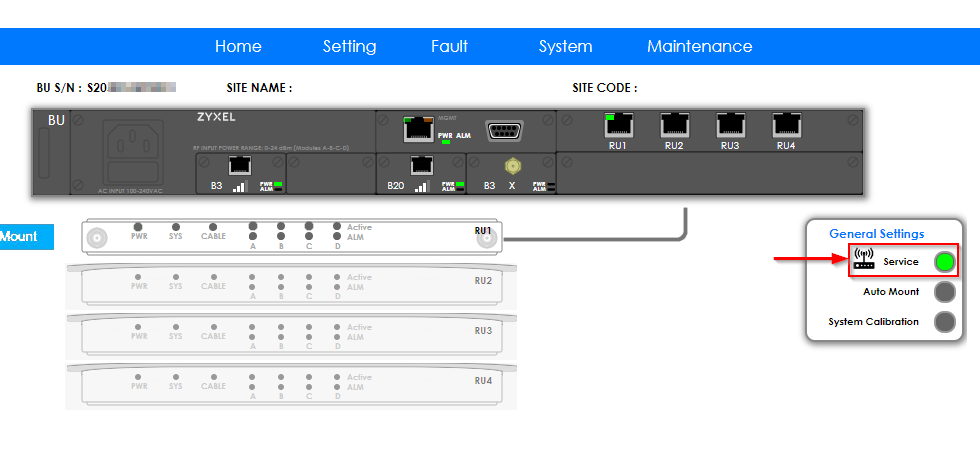Viewport: 980px width, 450px height.
Task: Click the SITE CODE label
Action: click(x=605, y=88)
